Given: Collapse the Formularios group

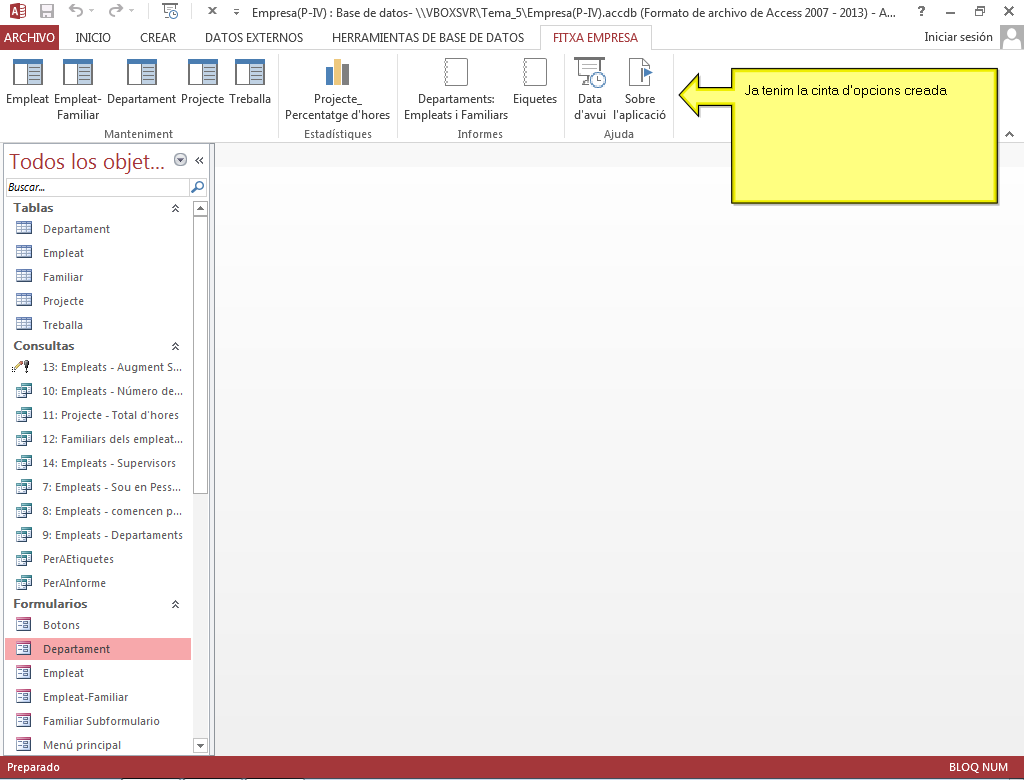Looking at the screenshot, I should coord(175,604).
